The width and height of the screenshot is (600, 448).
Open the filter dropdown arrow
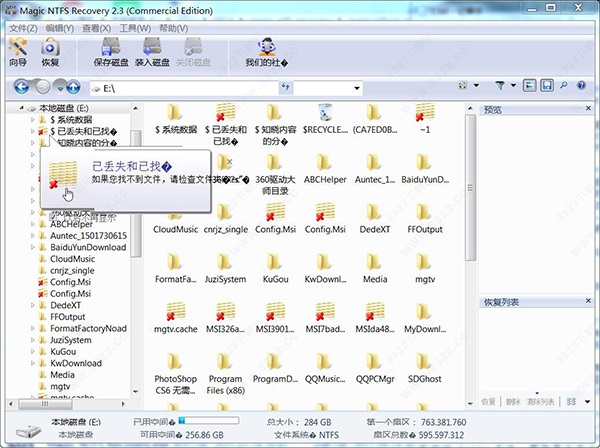514,85
